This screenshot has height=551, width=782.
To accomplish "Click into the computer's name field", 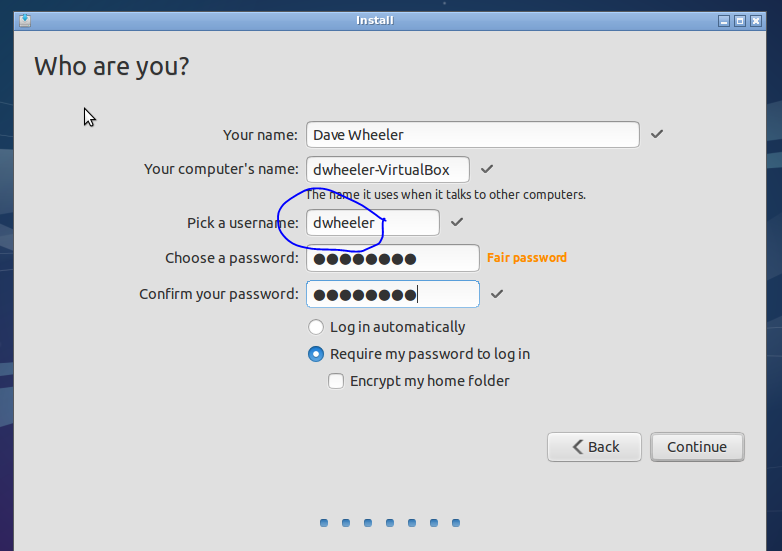I will tap(388, 170).
